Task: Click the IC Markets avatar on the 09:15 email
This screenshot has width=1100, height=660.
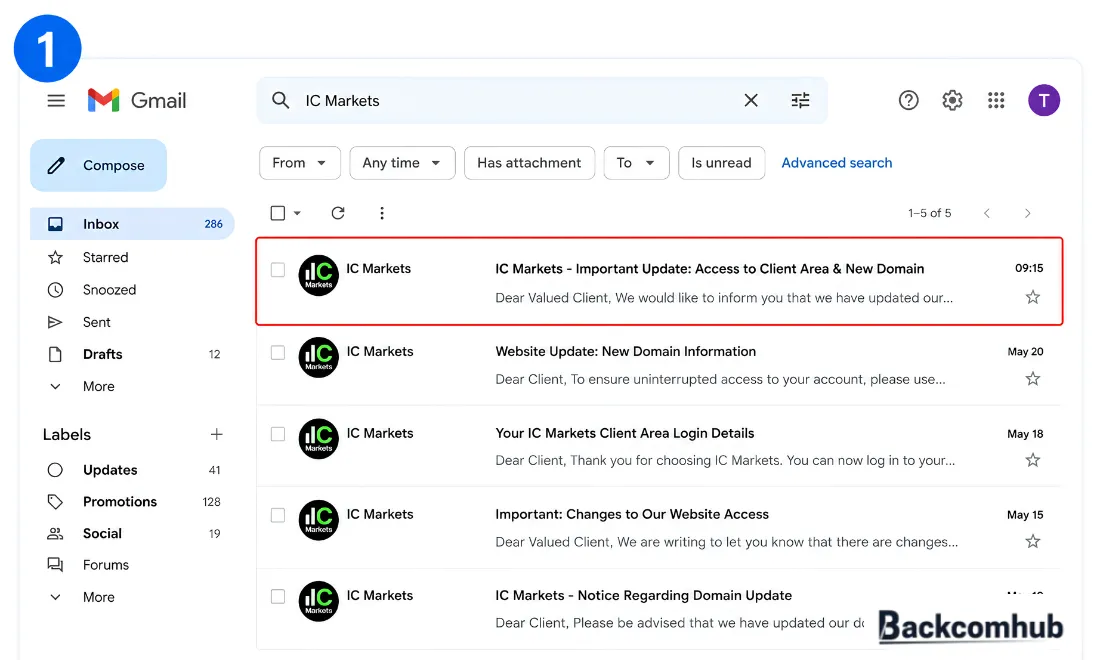Action: 318,276
